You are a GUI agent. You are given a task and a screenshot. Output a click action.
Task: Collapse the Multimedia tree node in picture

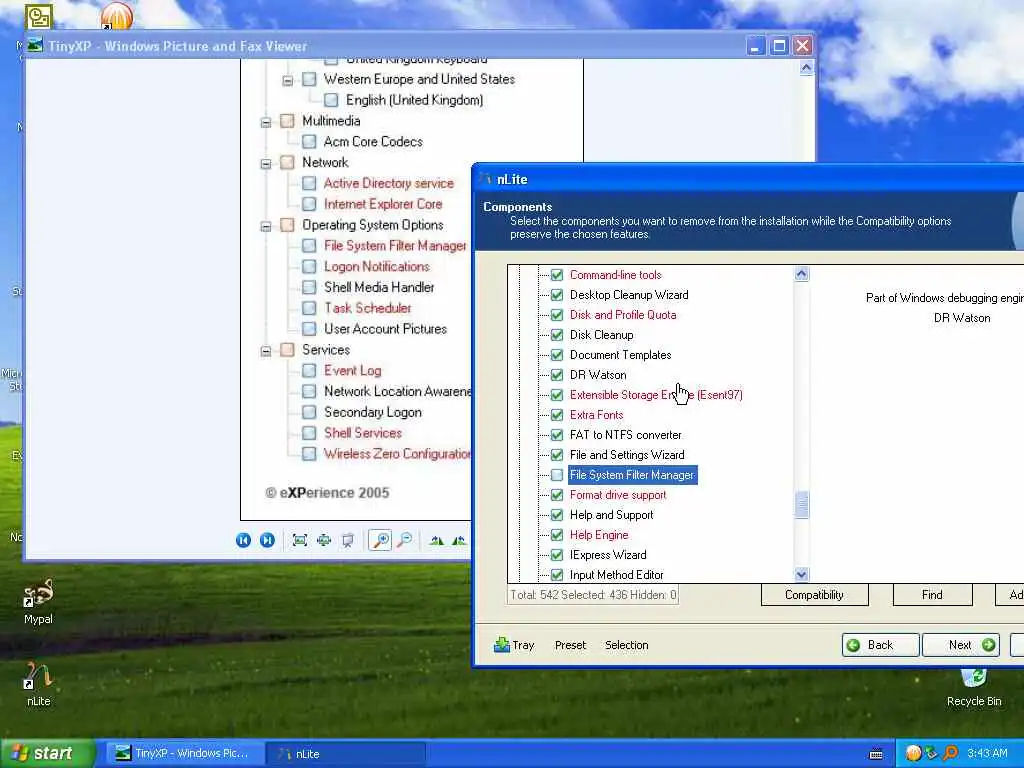pos(266,122)
